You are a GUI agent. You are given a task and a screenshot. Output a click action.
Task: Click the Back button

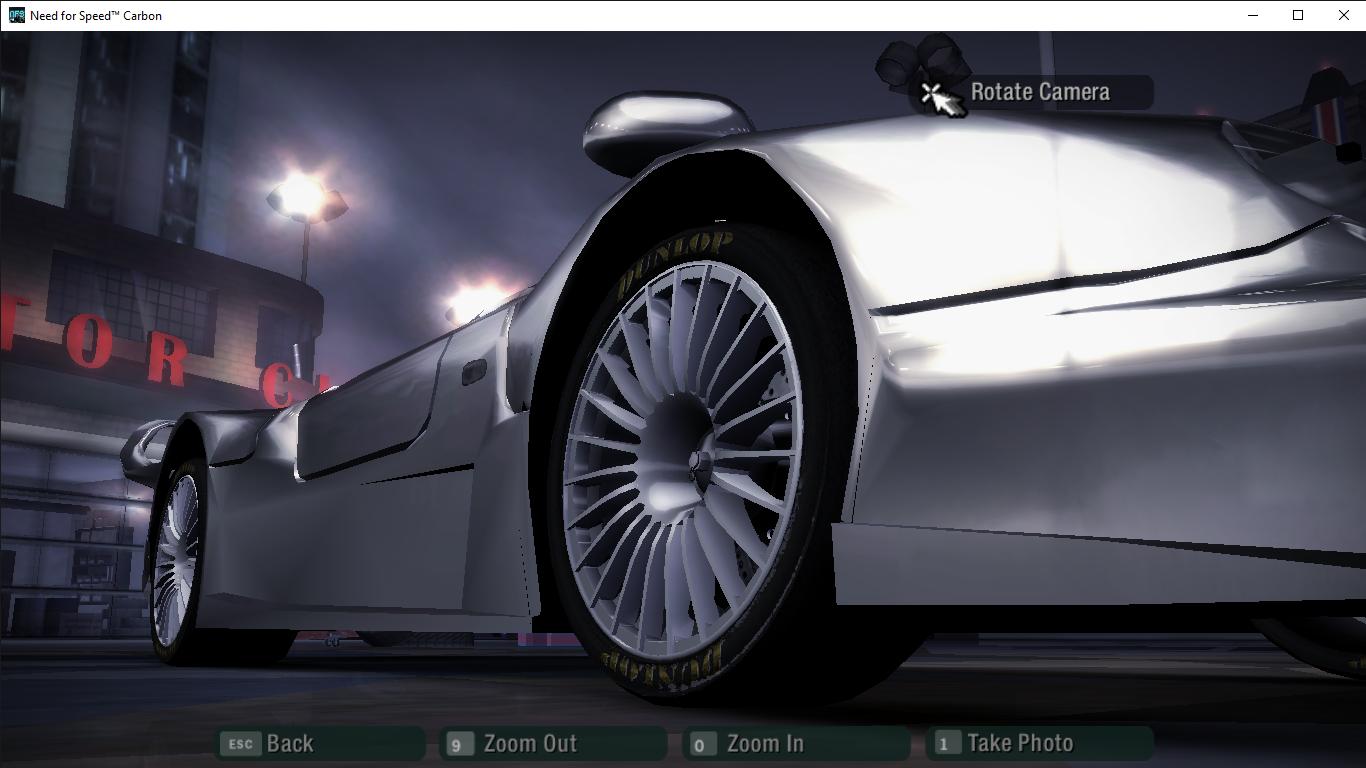320,744
